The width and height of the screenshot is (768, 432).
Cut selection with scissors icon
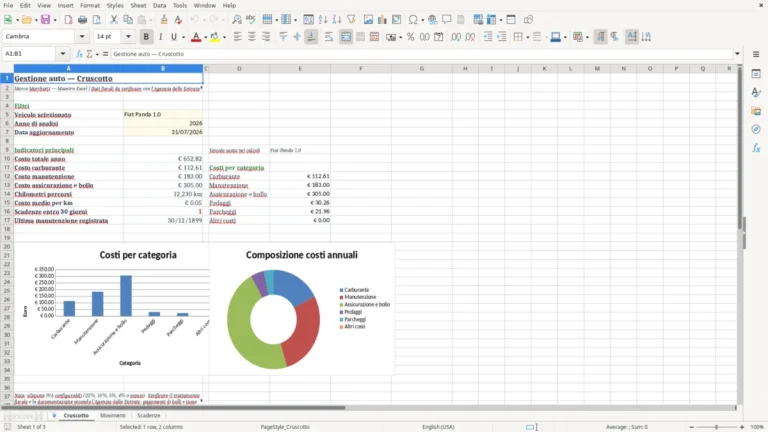tap(114, 20)
